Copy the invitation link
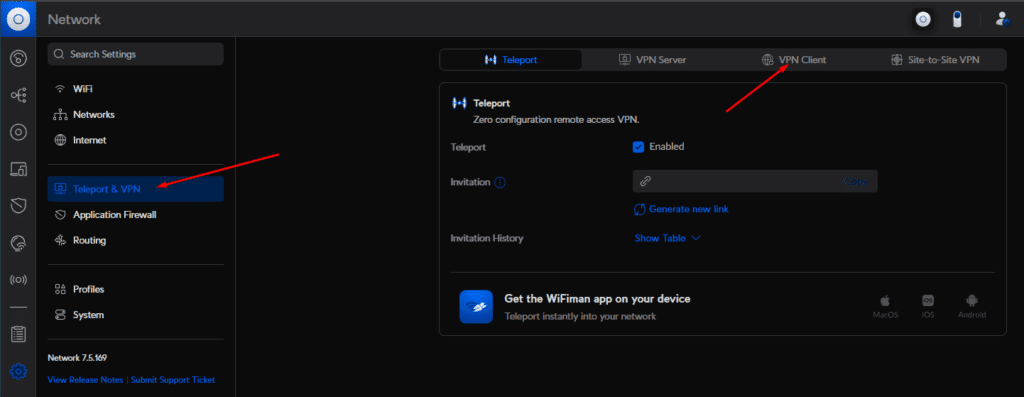The height and width of the screenshot is (397, 1024). point(855,182)
